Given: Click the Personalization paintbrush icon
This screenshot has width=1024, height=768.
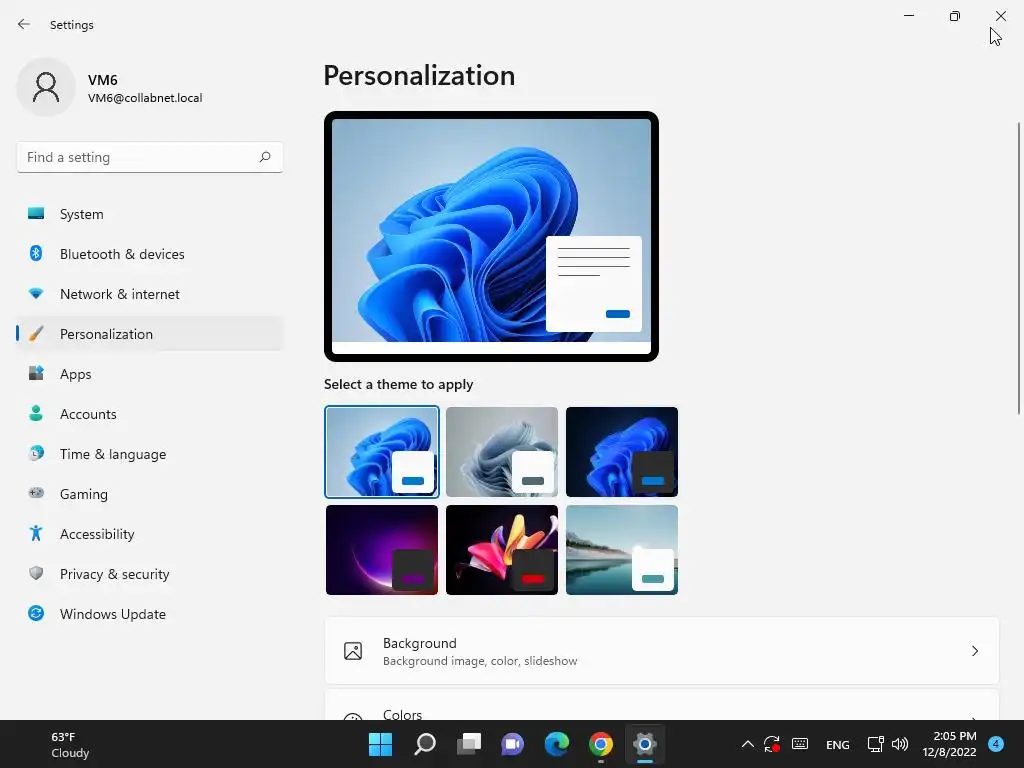Looking at the screenshot, I should (x=36, y=334).
